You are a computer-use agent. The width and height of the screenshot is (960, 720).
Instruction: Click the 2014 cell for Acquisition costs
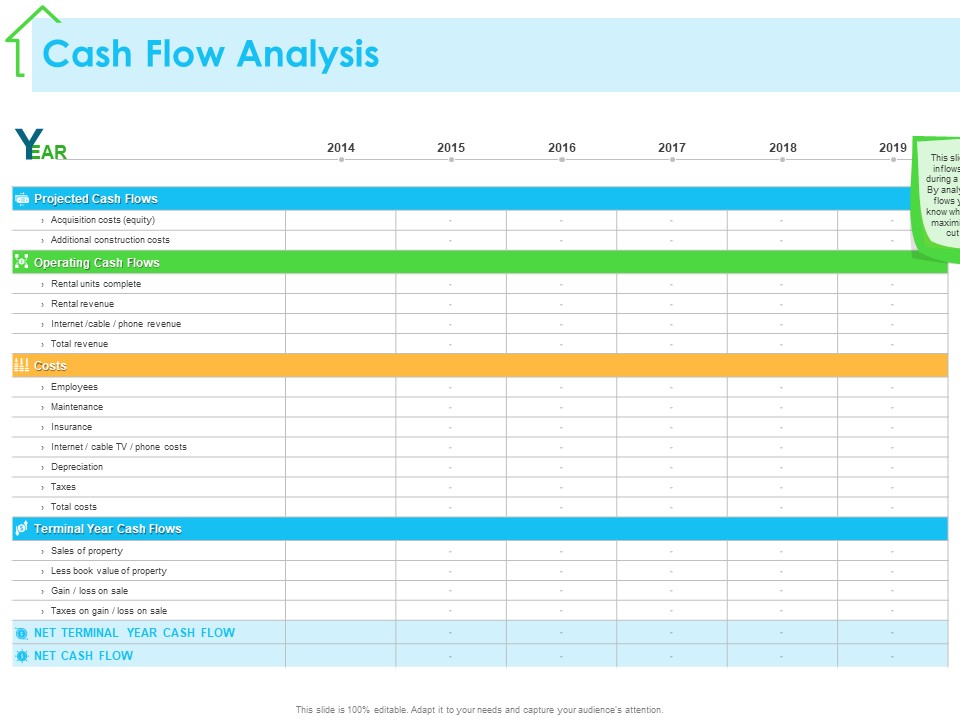click(340, 220)
